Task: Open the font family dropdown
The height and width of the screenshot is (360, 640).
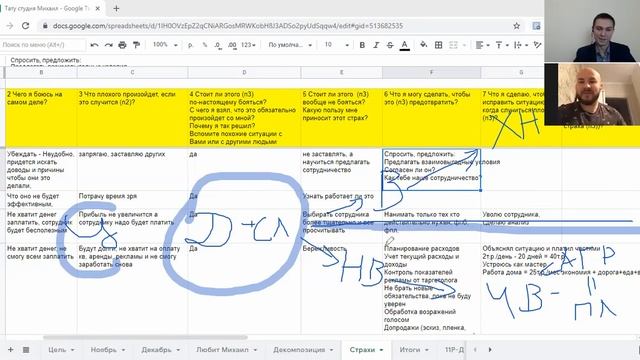Action: tap(290, 45)
